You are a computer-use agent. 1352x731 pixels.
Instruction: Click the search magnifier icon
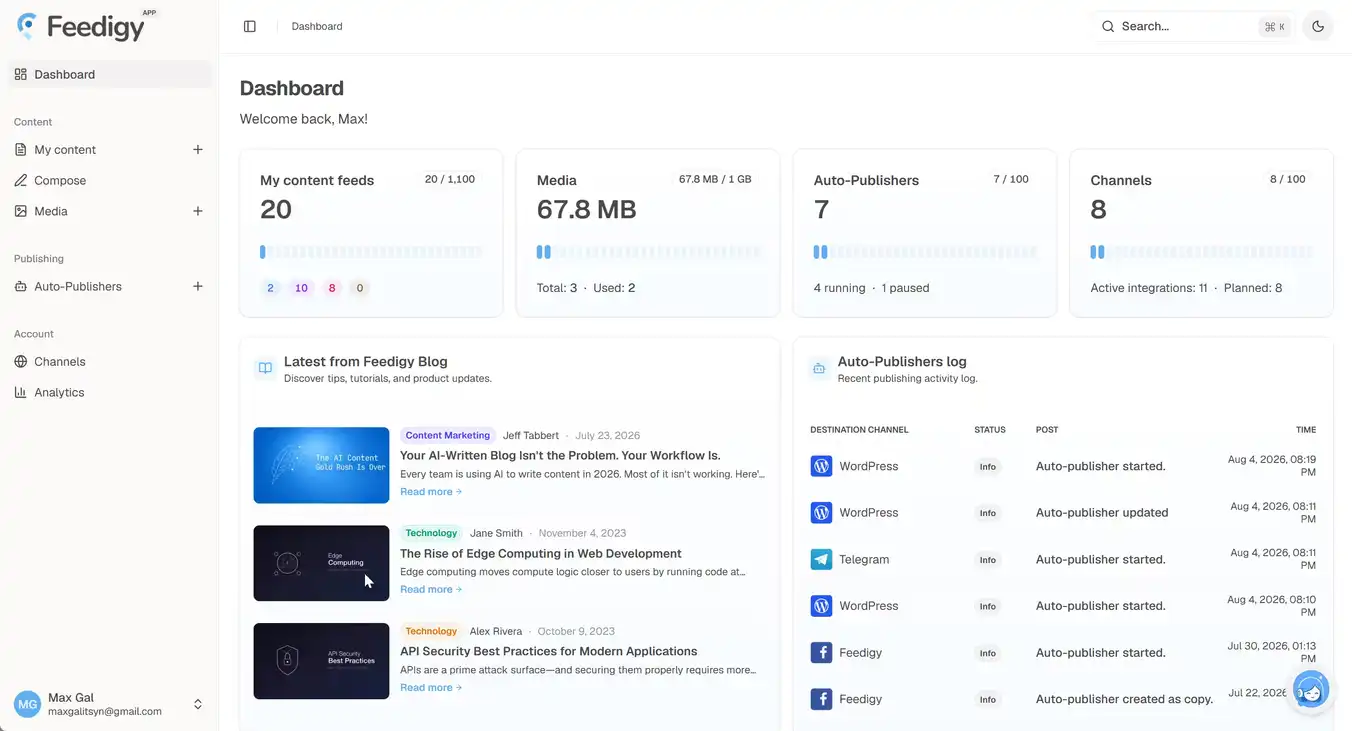pyautogui.click(x=1108, y=27)
